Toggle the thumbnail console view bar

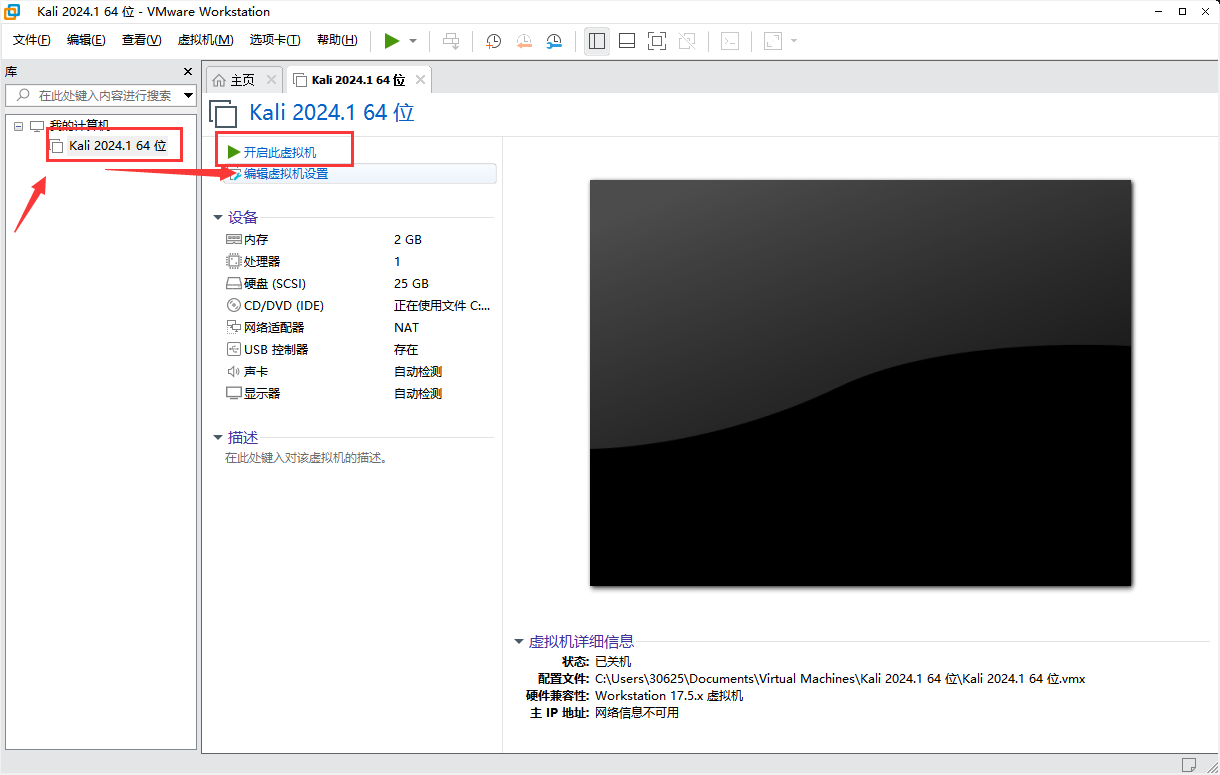point(627,40)
